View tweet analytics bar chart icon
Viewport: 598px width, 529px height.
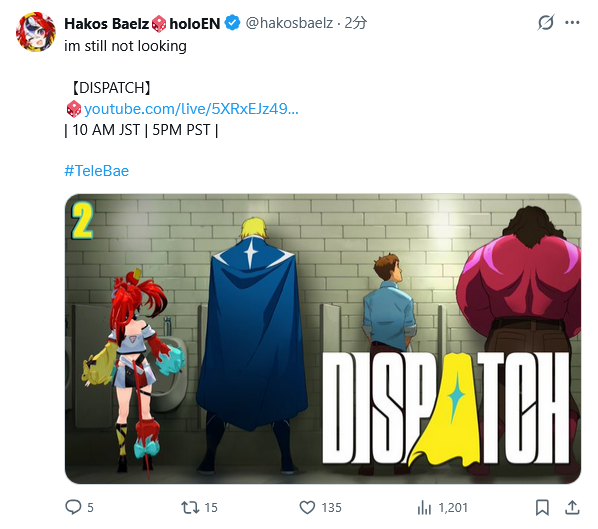424,508
